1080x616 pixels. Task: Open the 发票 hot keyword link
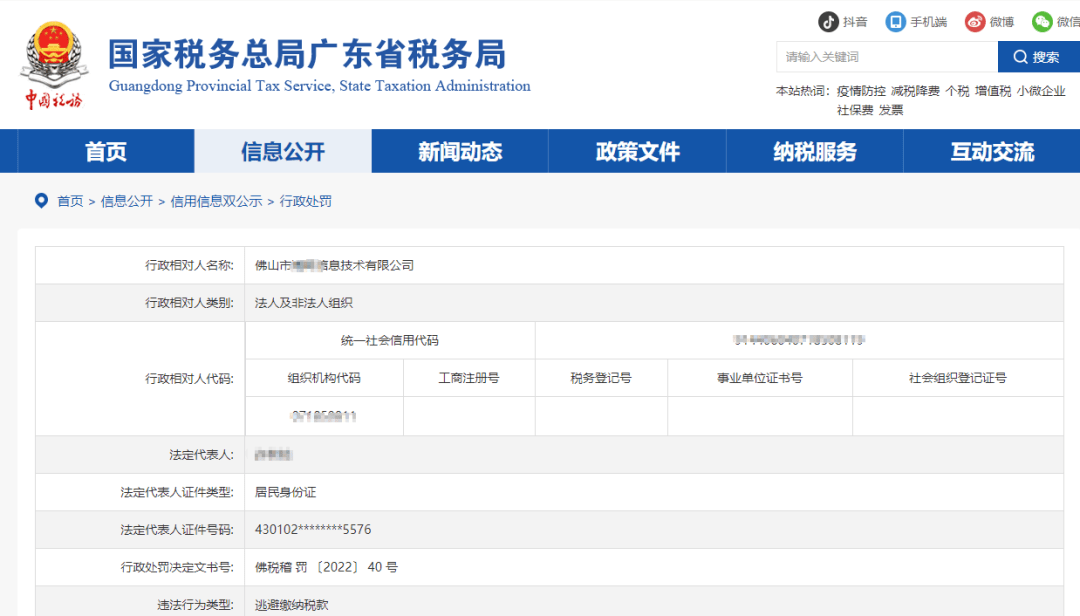pos(890,108)
